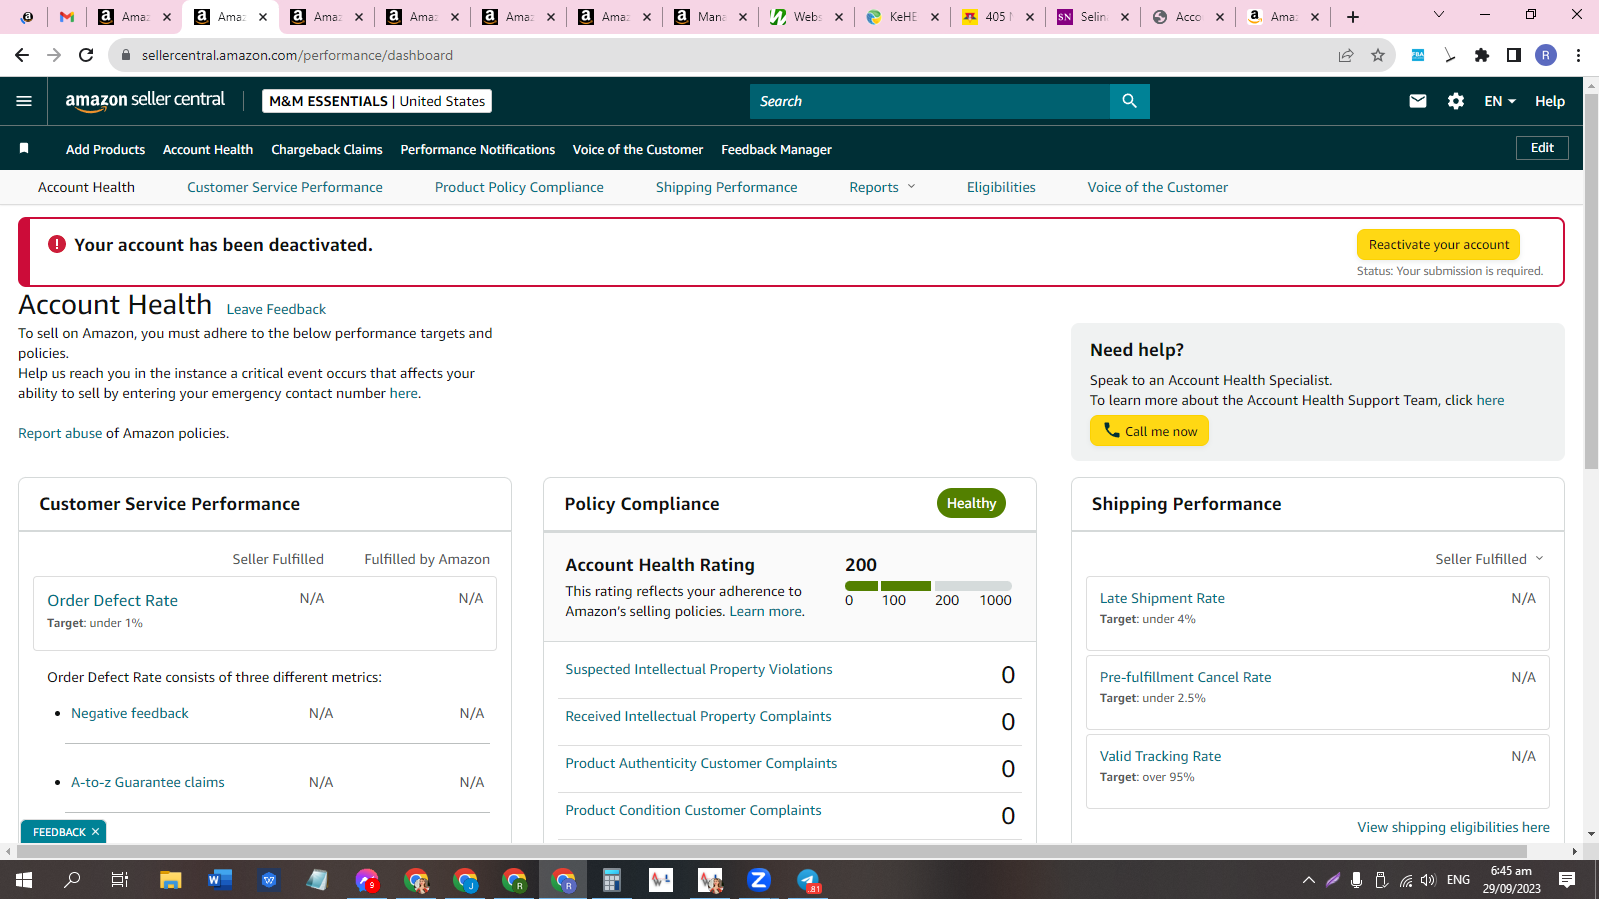1599x899 pixels.
Task: Open the Chrome three-dot menu
Action: 1579,55
